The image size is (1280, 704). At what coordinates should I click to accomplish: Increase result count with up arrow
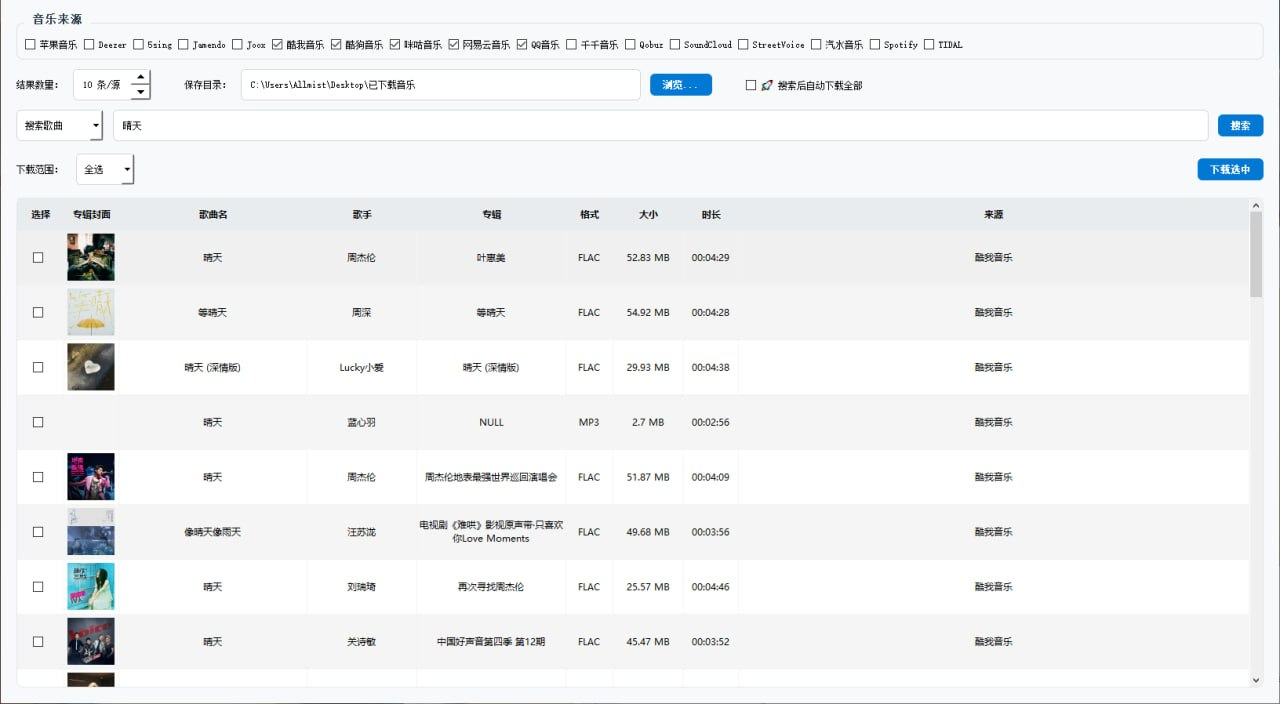pos(140,77)
